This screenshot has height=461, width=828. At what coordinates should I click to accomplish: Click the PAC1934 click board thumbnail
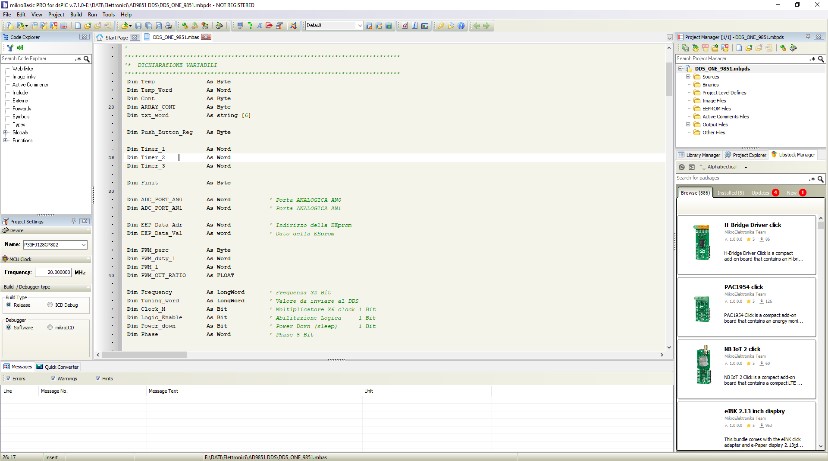pos(702,308)
